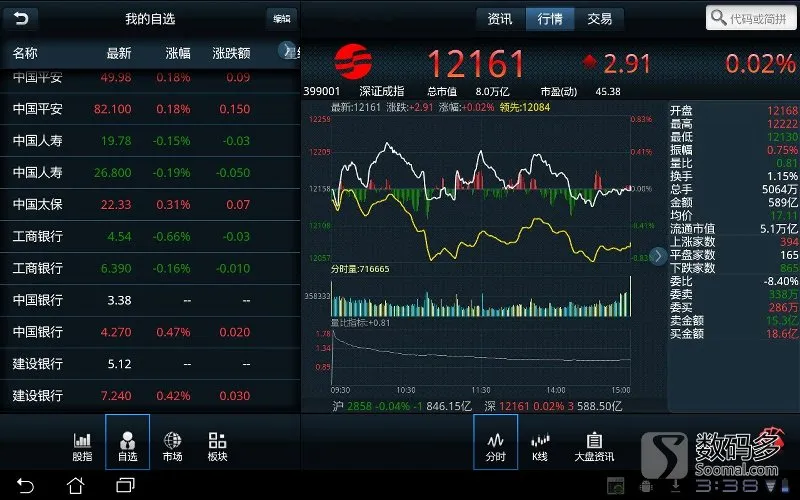Image resolution: width=800 pixels, height=500 pixels.
Task: Tap the red 深证成指 index logo
Action: point(353,62)
